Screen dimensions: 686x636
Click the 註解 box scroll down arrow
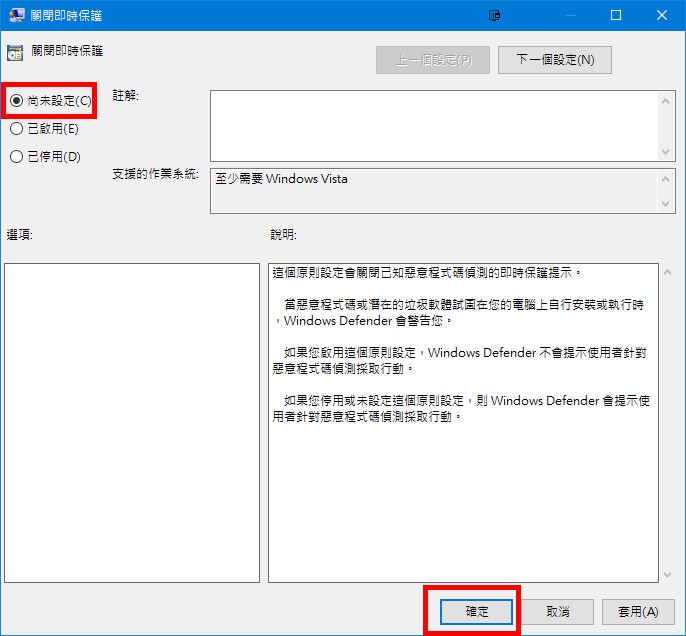point(665,152)
